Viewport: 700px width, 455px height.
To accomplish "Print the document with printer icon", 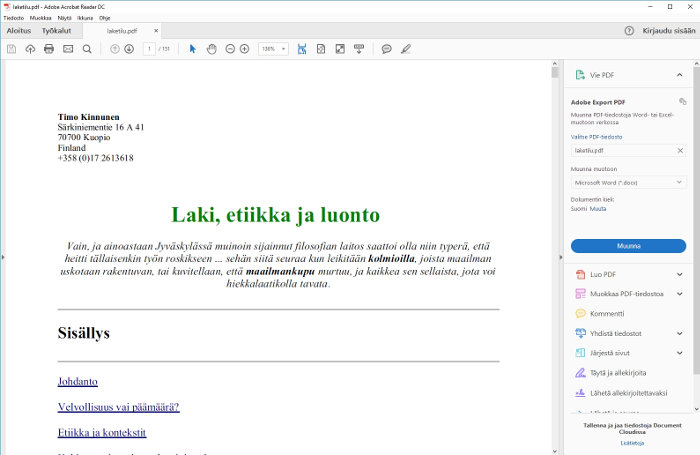I will [49, 49].
